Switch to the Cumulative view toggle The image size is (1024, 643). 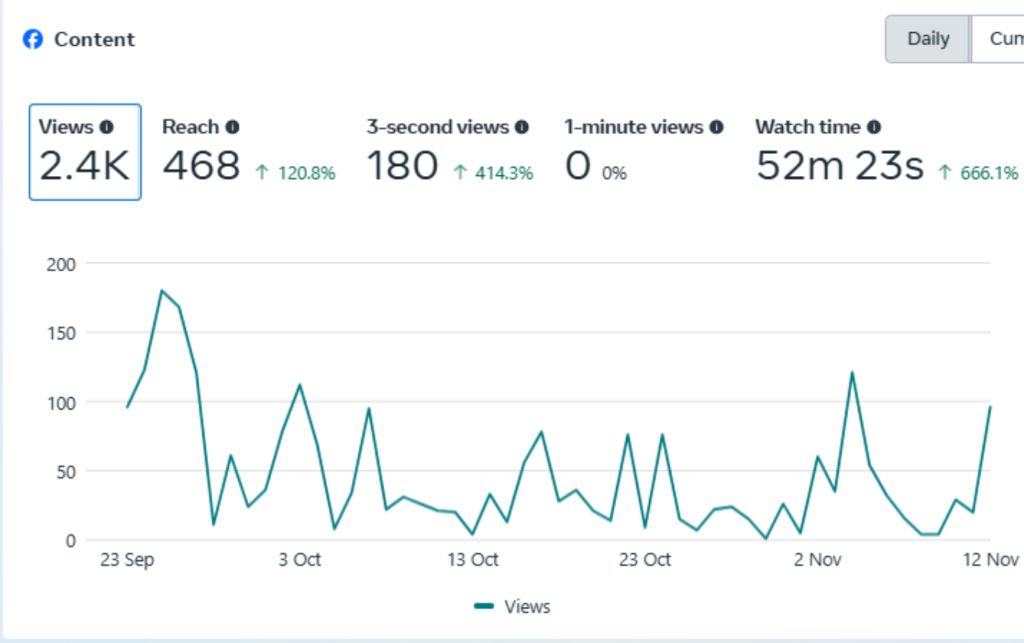998,39
